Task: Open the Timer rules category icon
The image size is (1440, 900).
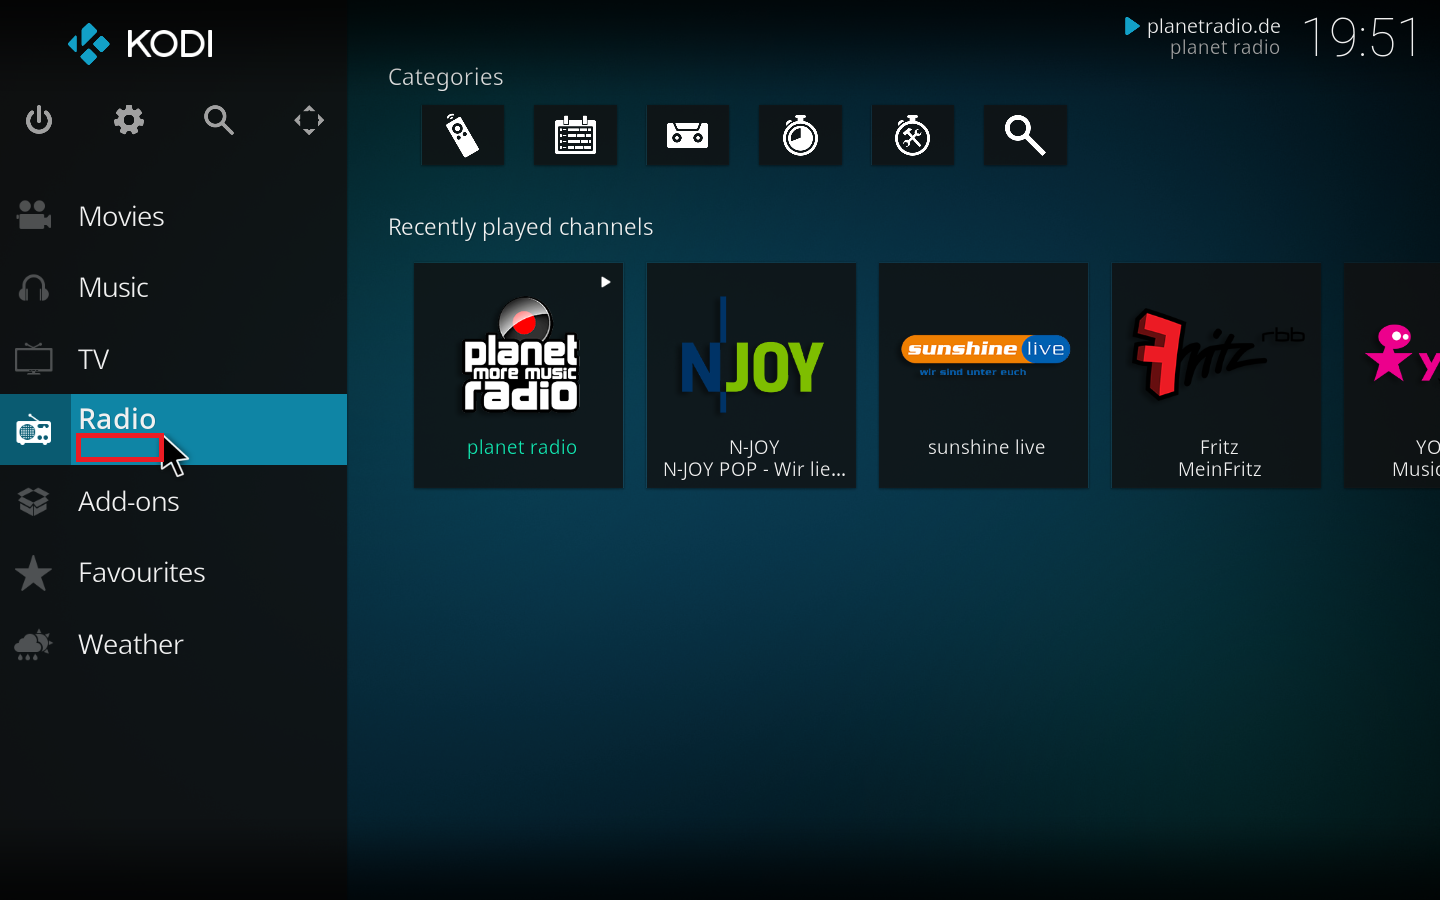Action: pyautogui.click(x=913, y=135)
